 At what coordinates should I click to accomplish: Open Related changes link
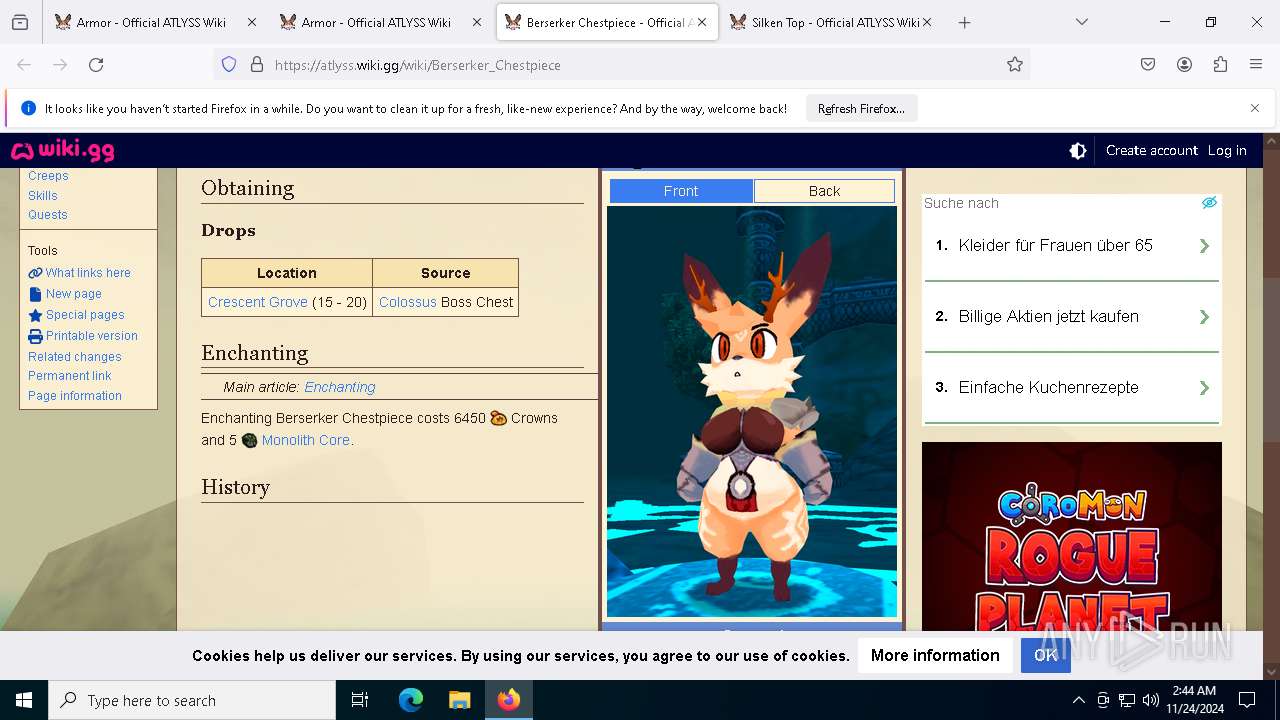75,357
